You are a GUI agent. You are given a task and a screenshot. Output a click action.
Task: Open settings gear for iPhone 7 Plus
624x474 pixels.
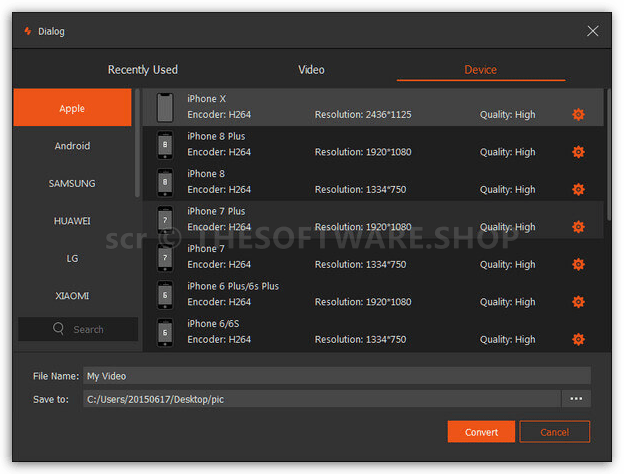coord(578,227)
